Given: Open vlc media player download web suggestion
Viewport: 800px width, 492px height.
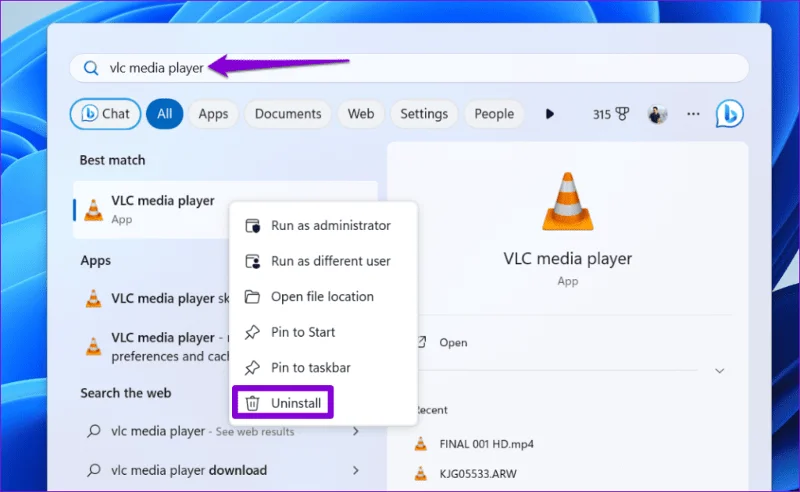Looking at the screenshot, I should pyautogui.click(x=189, y=471).
